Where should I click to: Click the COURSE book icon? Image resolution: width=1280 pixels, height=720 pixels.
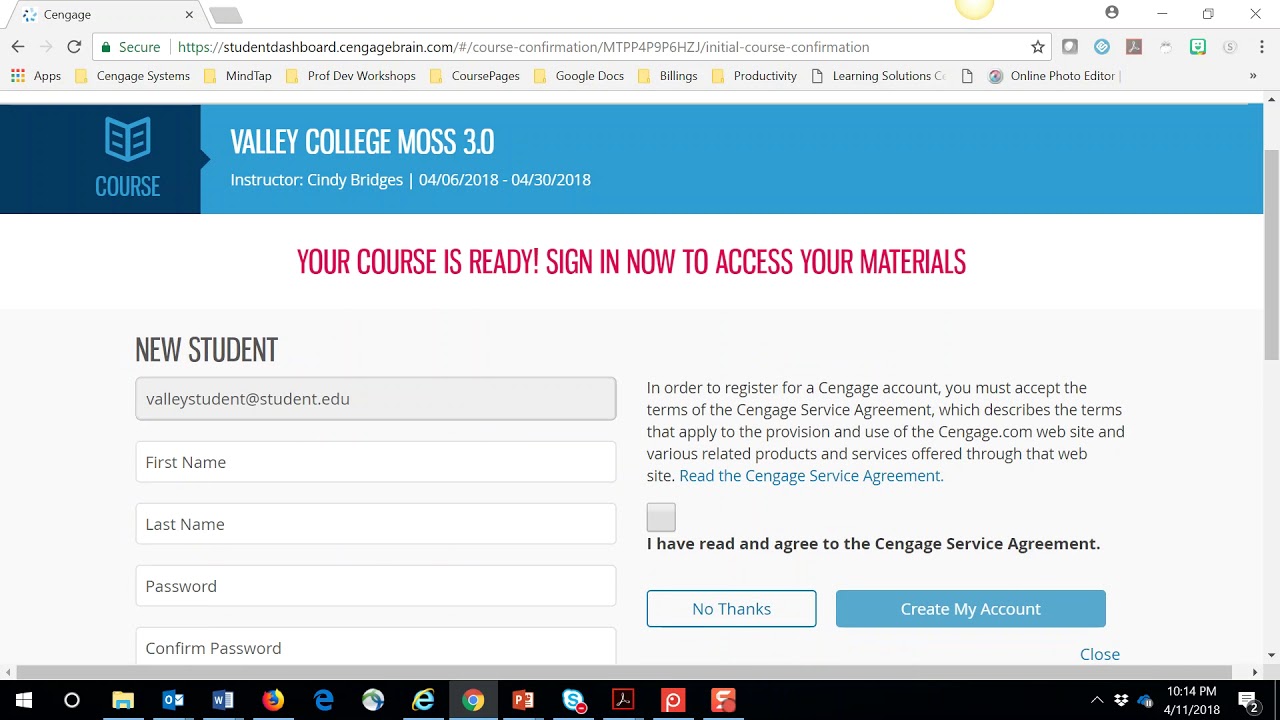coord(127,139)
